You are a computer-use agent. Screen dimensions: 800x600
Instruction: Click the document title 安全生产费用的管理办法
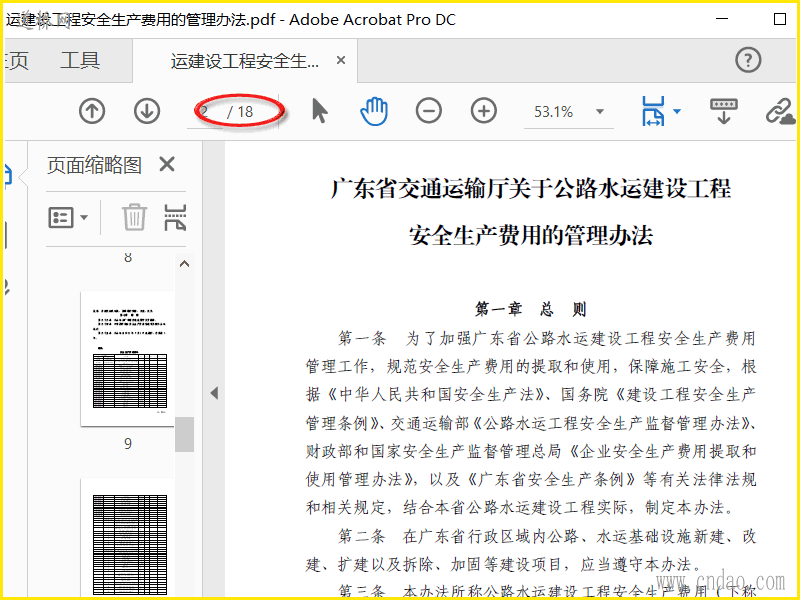pos(531,235)
